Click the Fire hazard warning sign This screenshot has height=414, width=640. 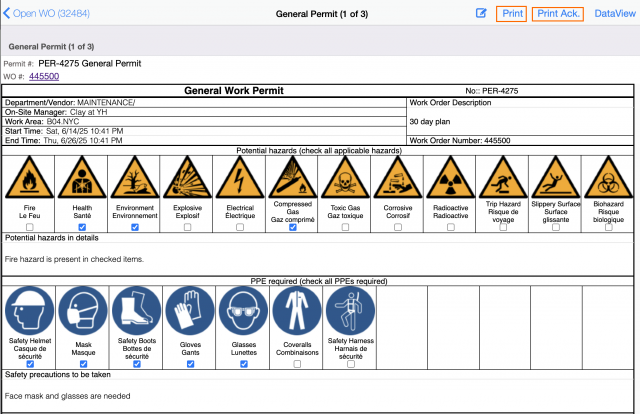(x=29, y=177)
